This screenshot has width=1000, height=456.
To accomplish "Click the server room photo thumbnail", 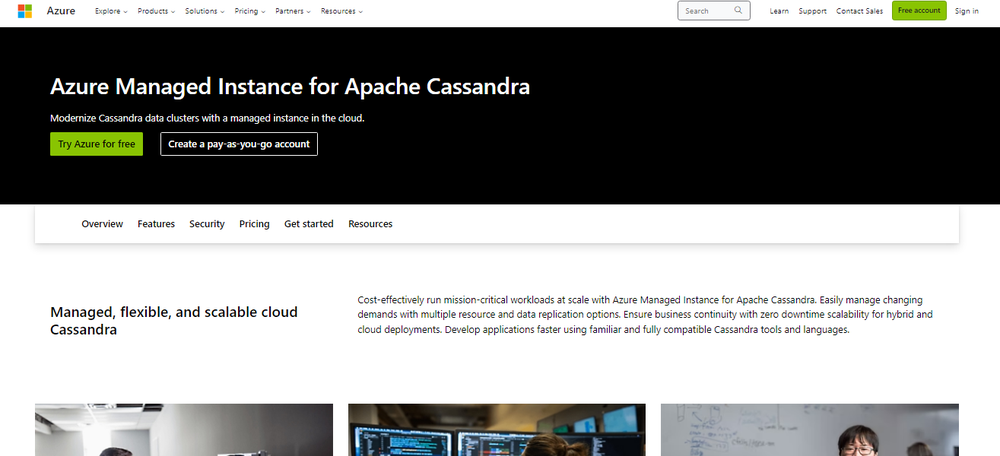I will tap(184, 430).
